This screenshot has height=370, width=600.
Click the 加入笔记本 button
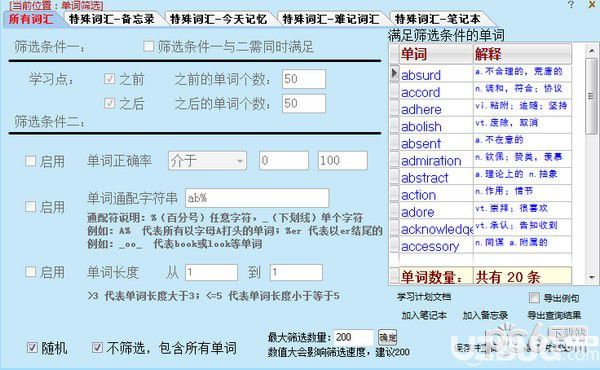pos(424,315)
